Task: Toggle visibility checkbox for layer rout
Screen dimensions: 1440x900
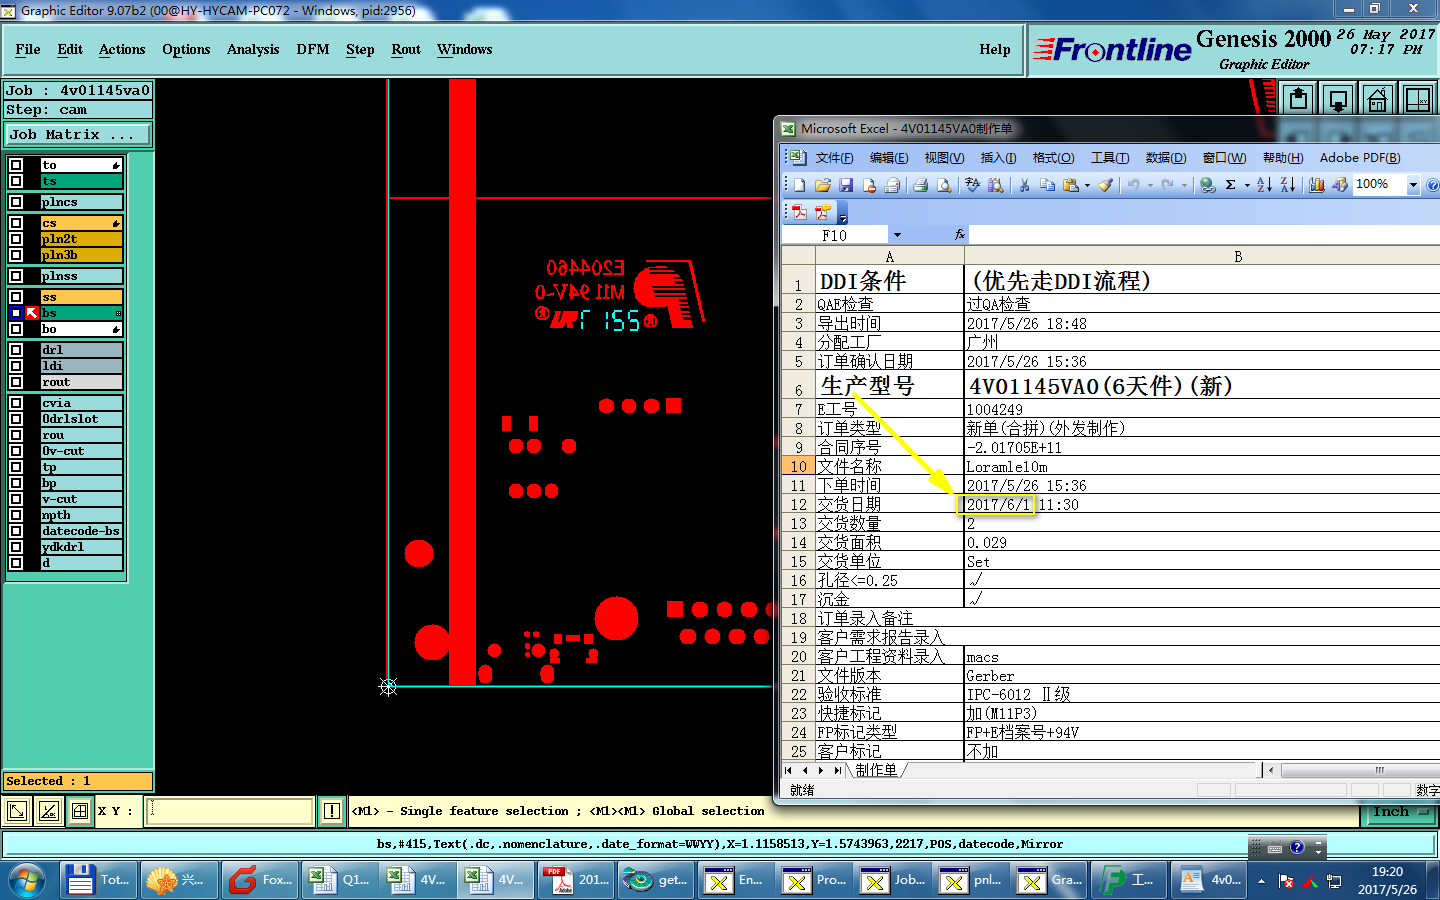Action: coord(16,382)
